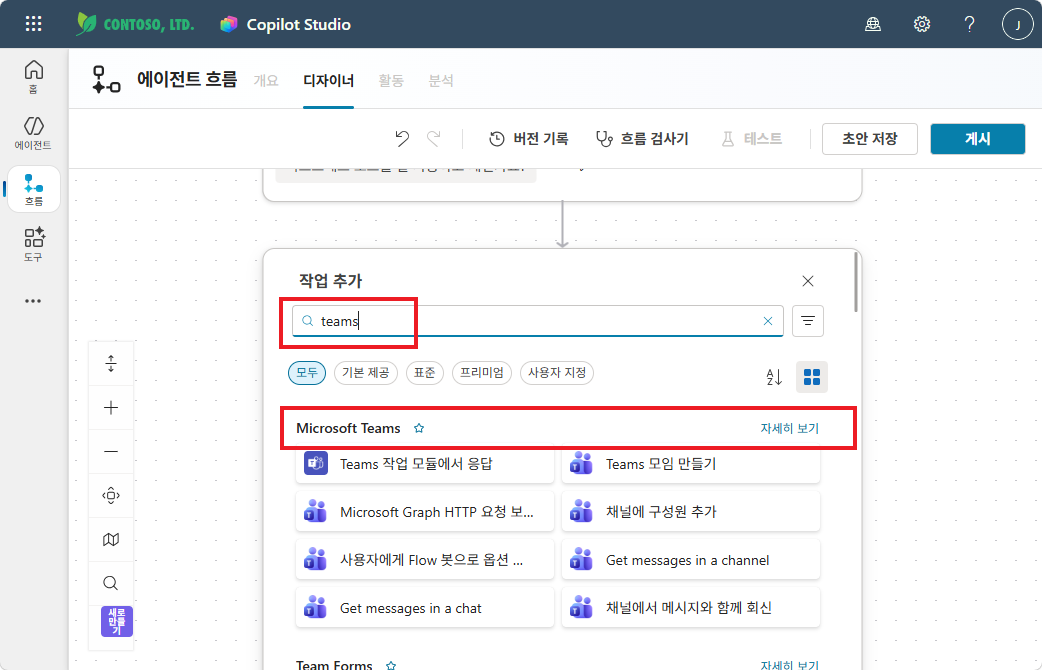Zoom in with the plus canvas control
This screenshot has height=670, width=1042.
point(111,407)
